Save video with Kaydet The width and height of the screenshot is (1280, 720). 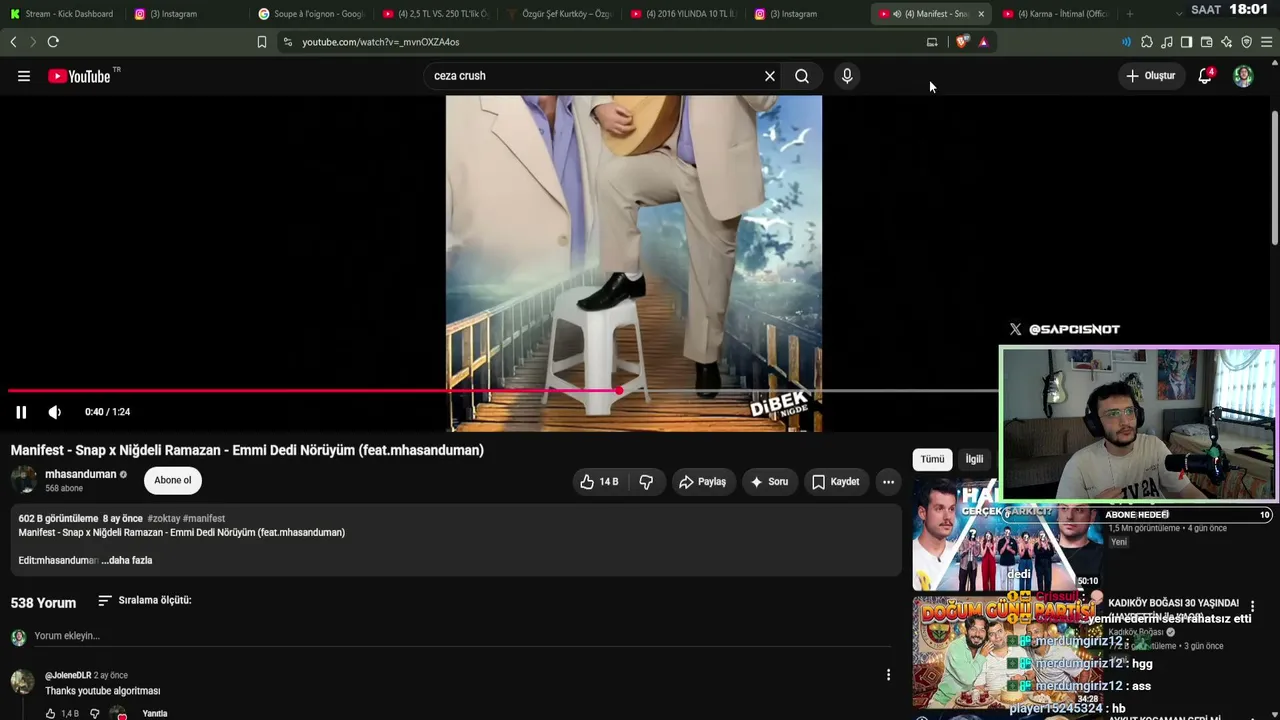click(836, 482)
